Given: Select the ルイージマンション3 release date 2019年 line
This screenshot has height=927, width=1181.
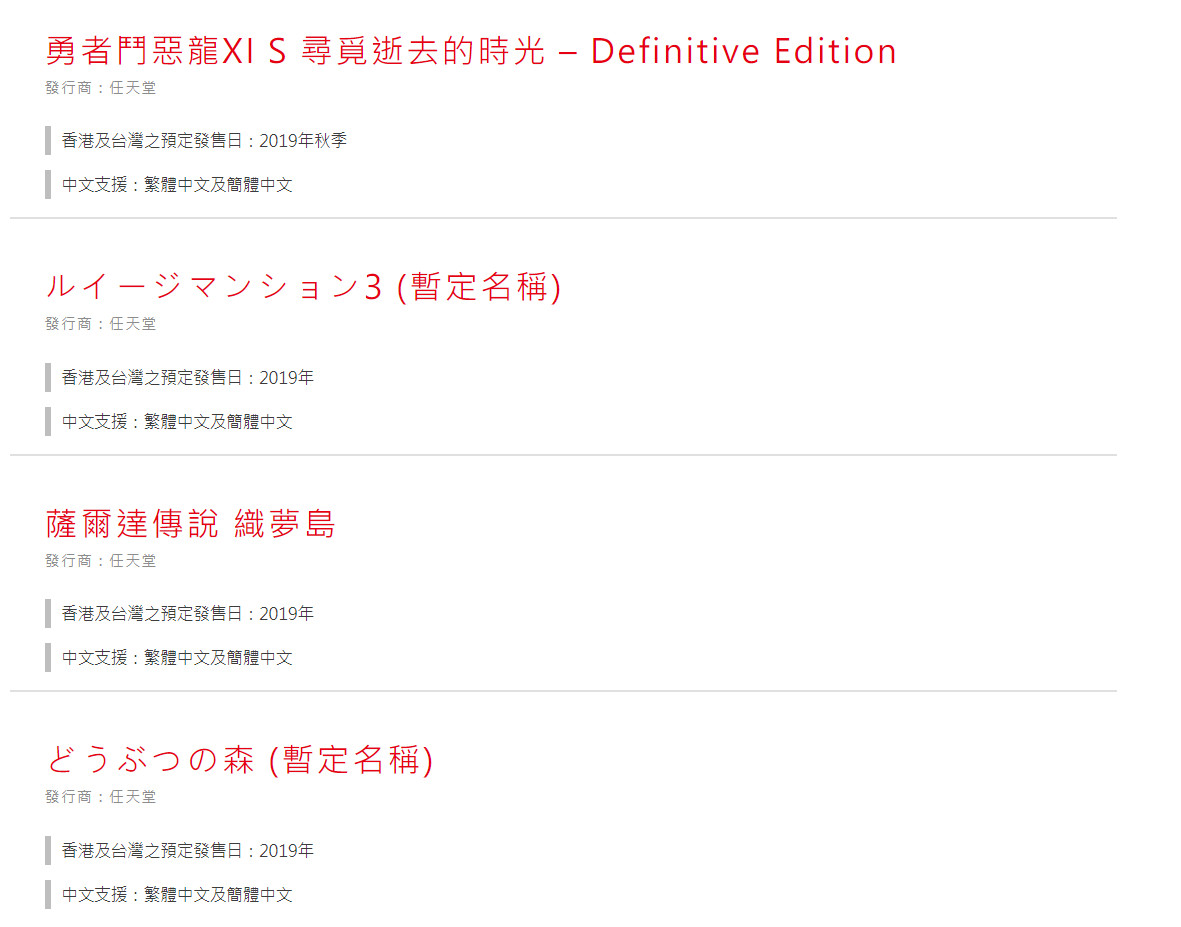Looking at the screenshot, I should tap(188, 377).
